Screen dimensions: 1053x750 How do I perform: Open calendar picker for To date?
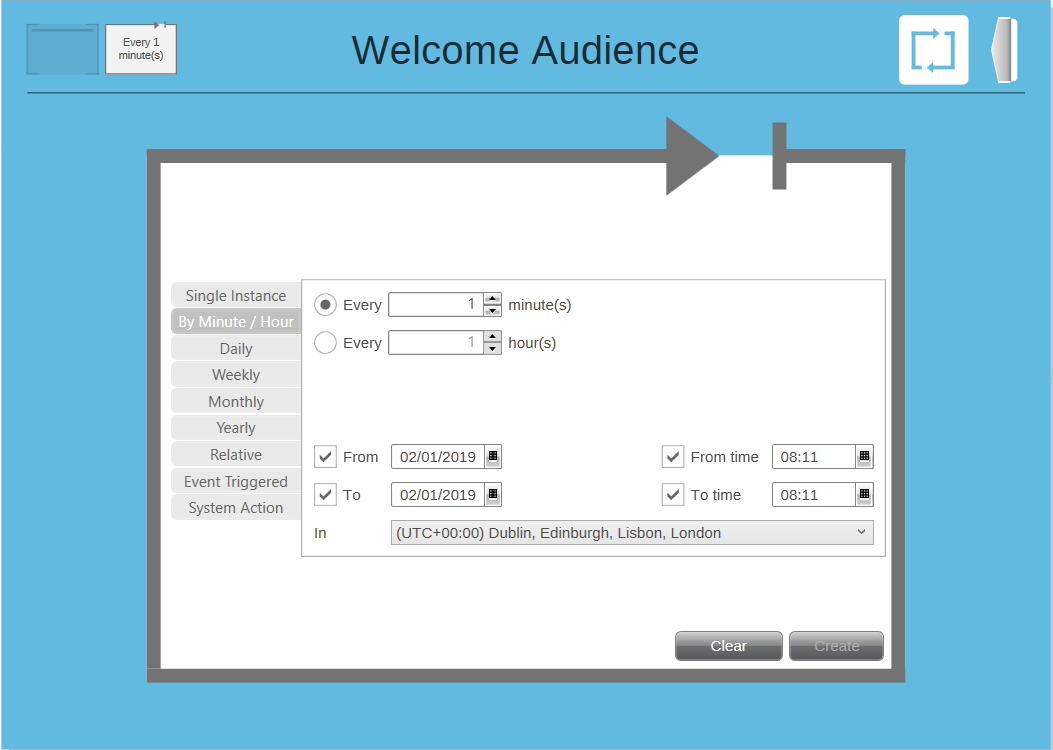pyautogui.click(x=493, y=495)
